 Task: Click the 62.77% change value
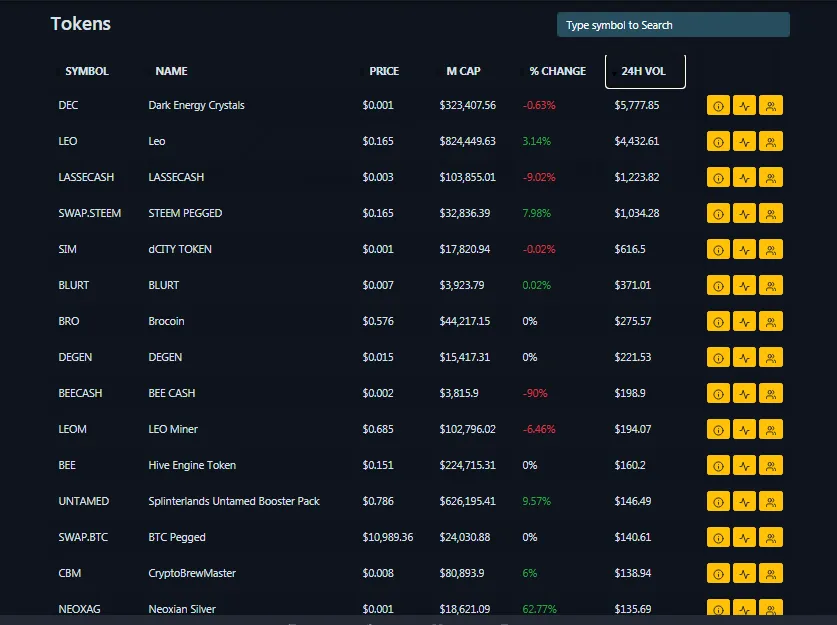click(539, 609)
